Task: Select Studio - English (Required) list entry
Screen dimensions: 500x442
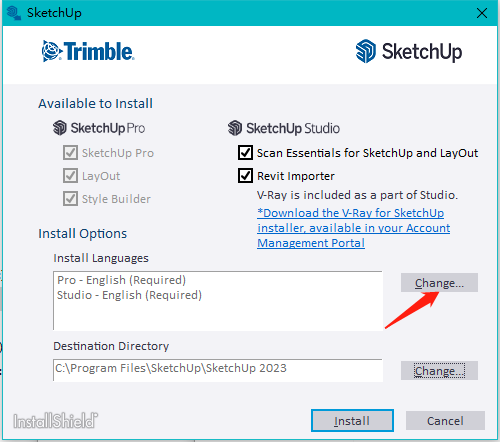Action: [129, 295]
